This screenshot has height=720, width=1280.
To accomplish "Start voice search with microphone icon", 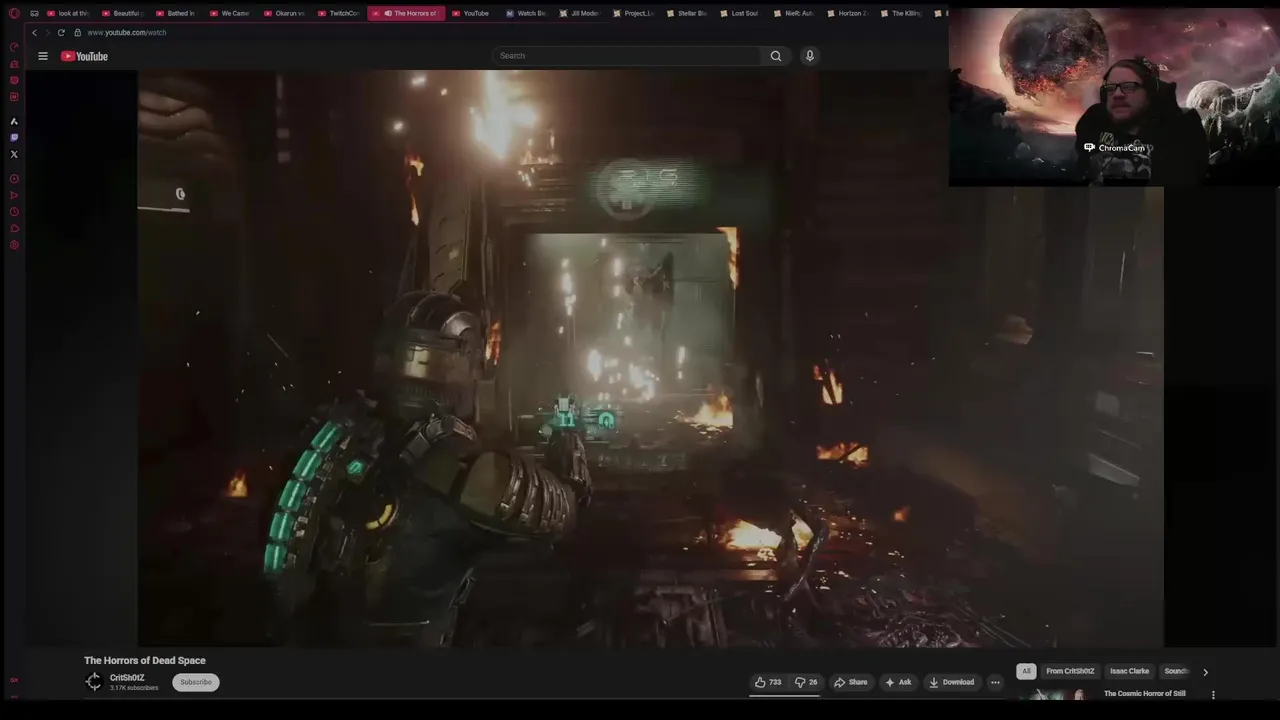I will coord(810,56).
